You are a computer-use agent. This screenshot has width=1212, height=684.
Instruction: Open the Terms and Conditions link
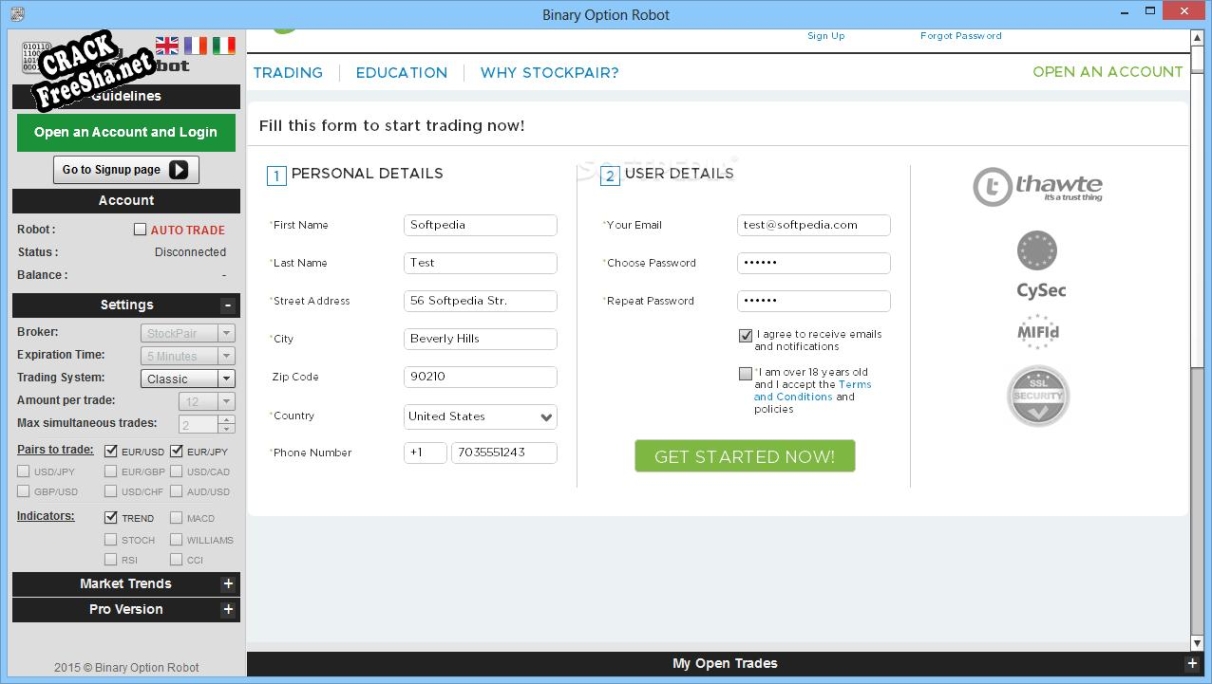click(x=812, y=391)
